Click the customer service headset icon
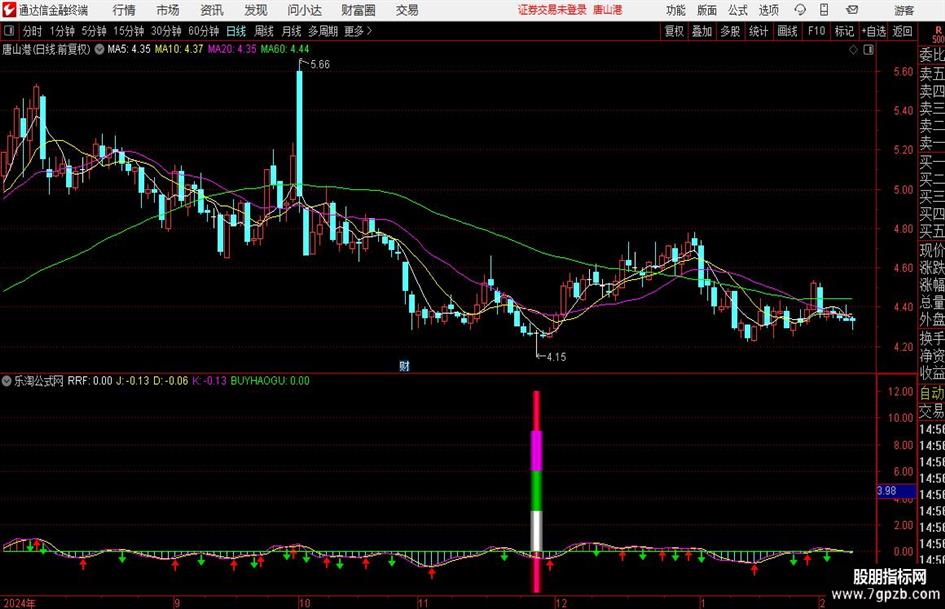945x609 pixels. tap(800, 10)
